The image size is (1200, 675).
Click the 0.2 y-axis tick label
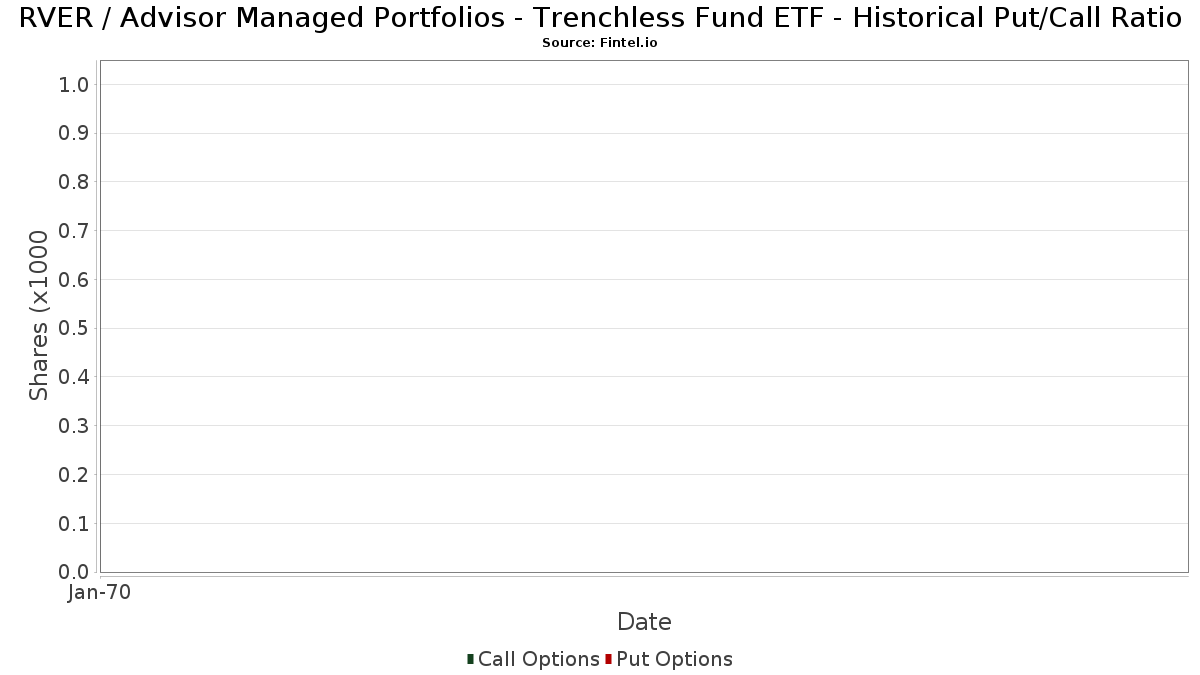point(74,475)
